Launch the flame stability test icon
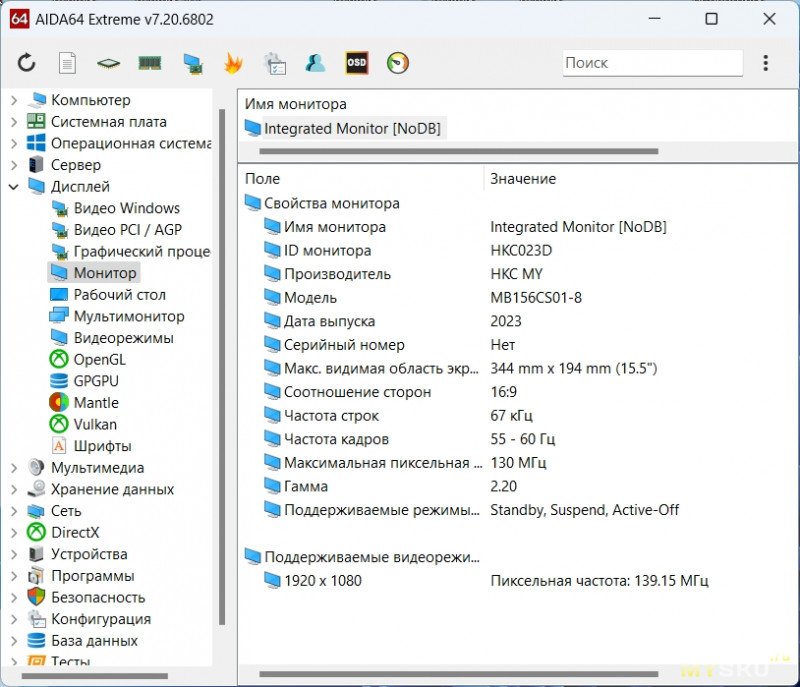The image size is (800, 687). pos(233,63)
